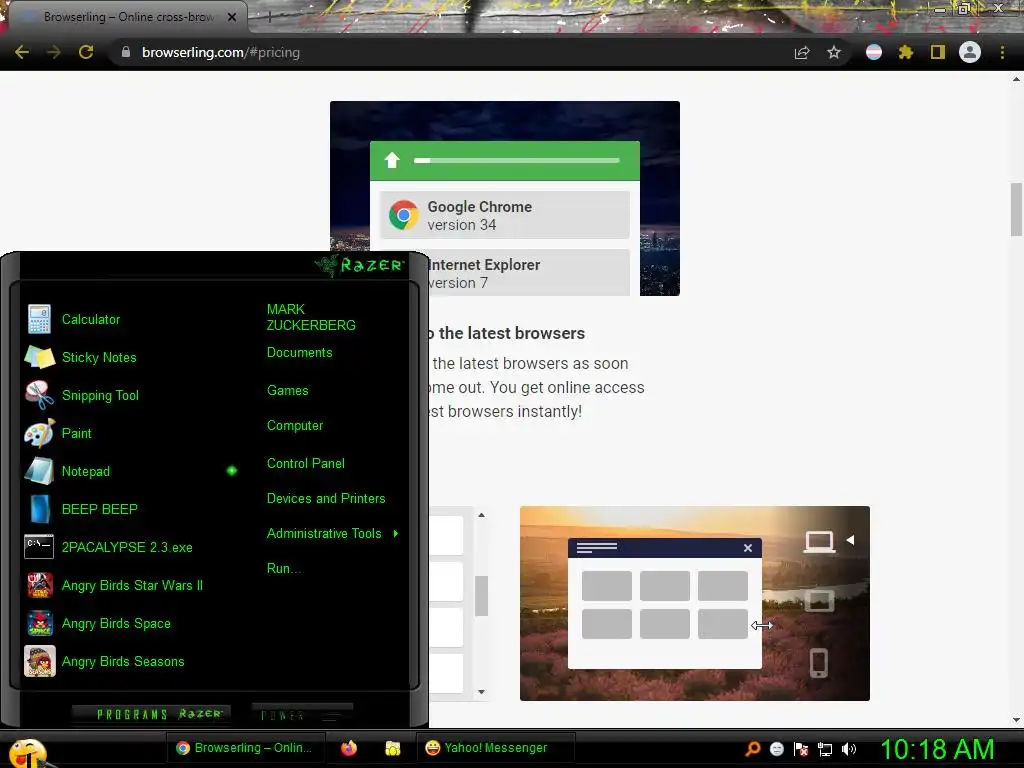Viewport: 1024px width, 768px height.
Task: Click the inner browser list scrollbar thumb
Action: (481, 596)
